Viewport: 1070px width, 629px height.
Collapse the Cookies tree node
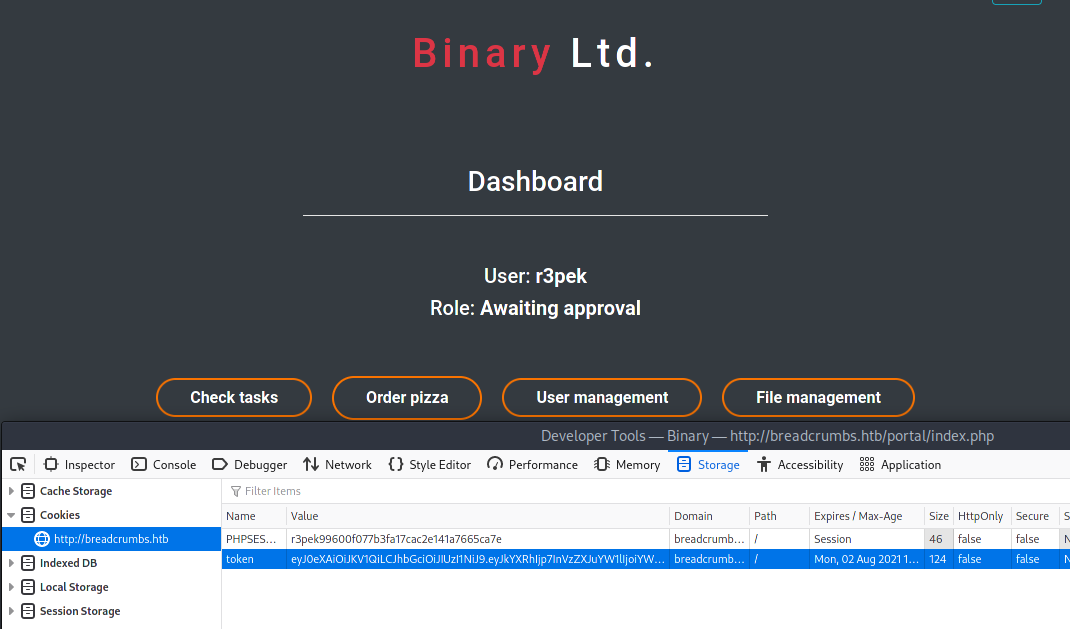[x=12, y=515]
